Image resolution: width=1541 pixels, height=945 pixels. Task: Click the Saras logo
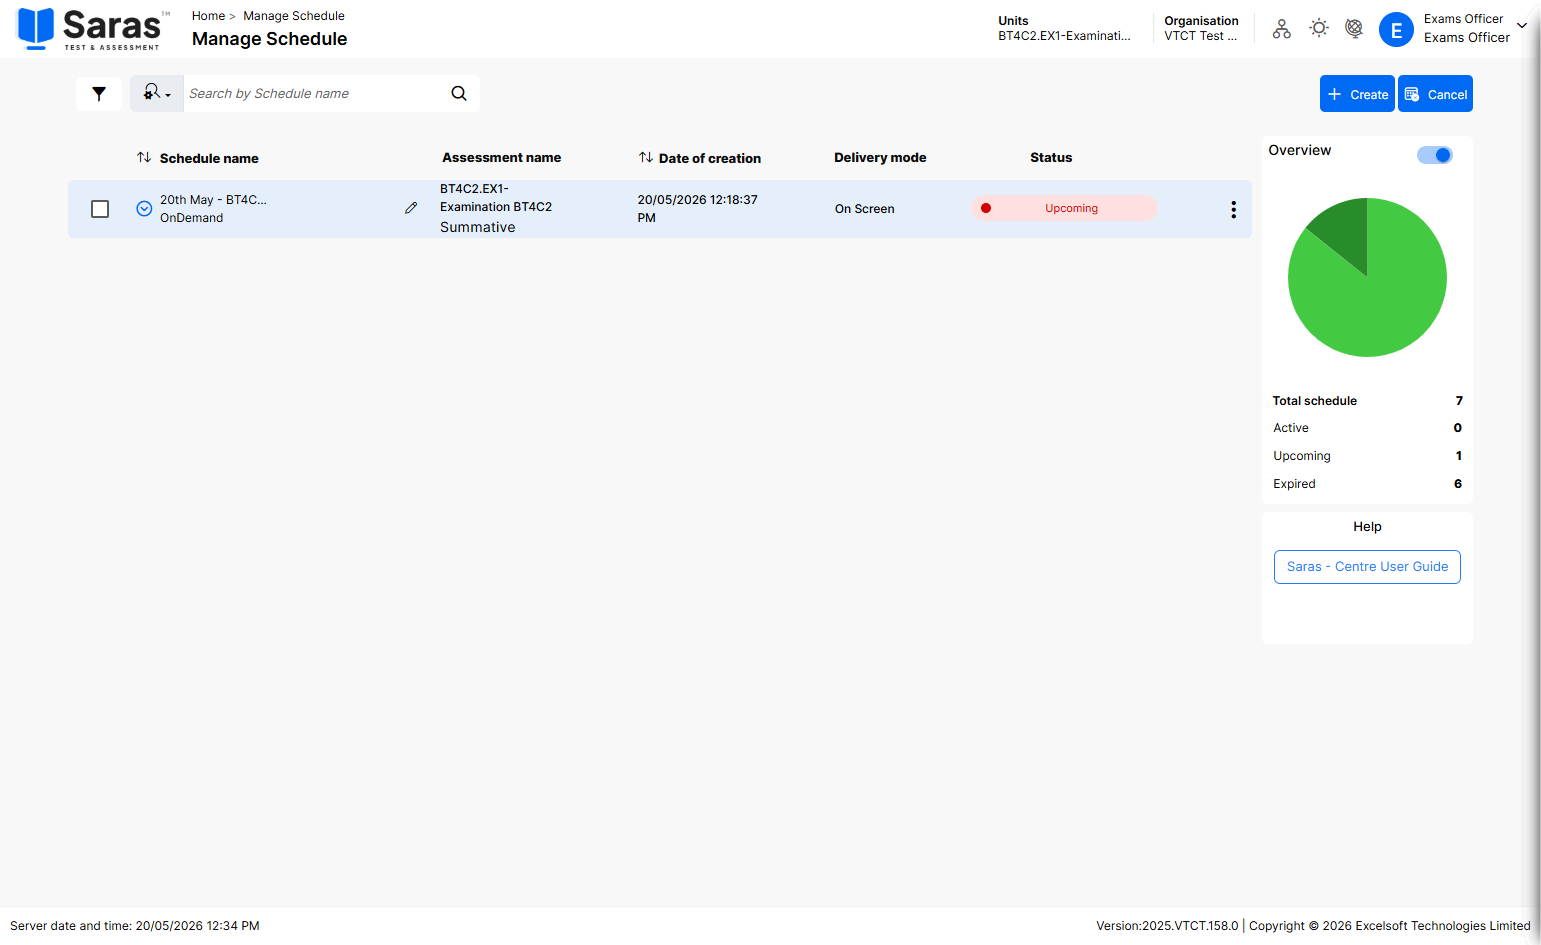pos(90,29)
